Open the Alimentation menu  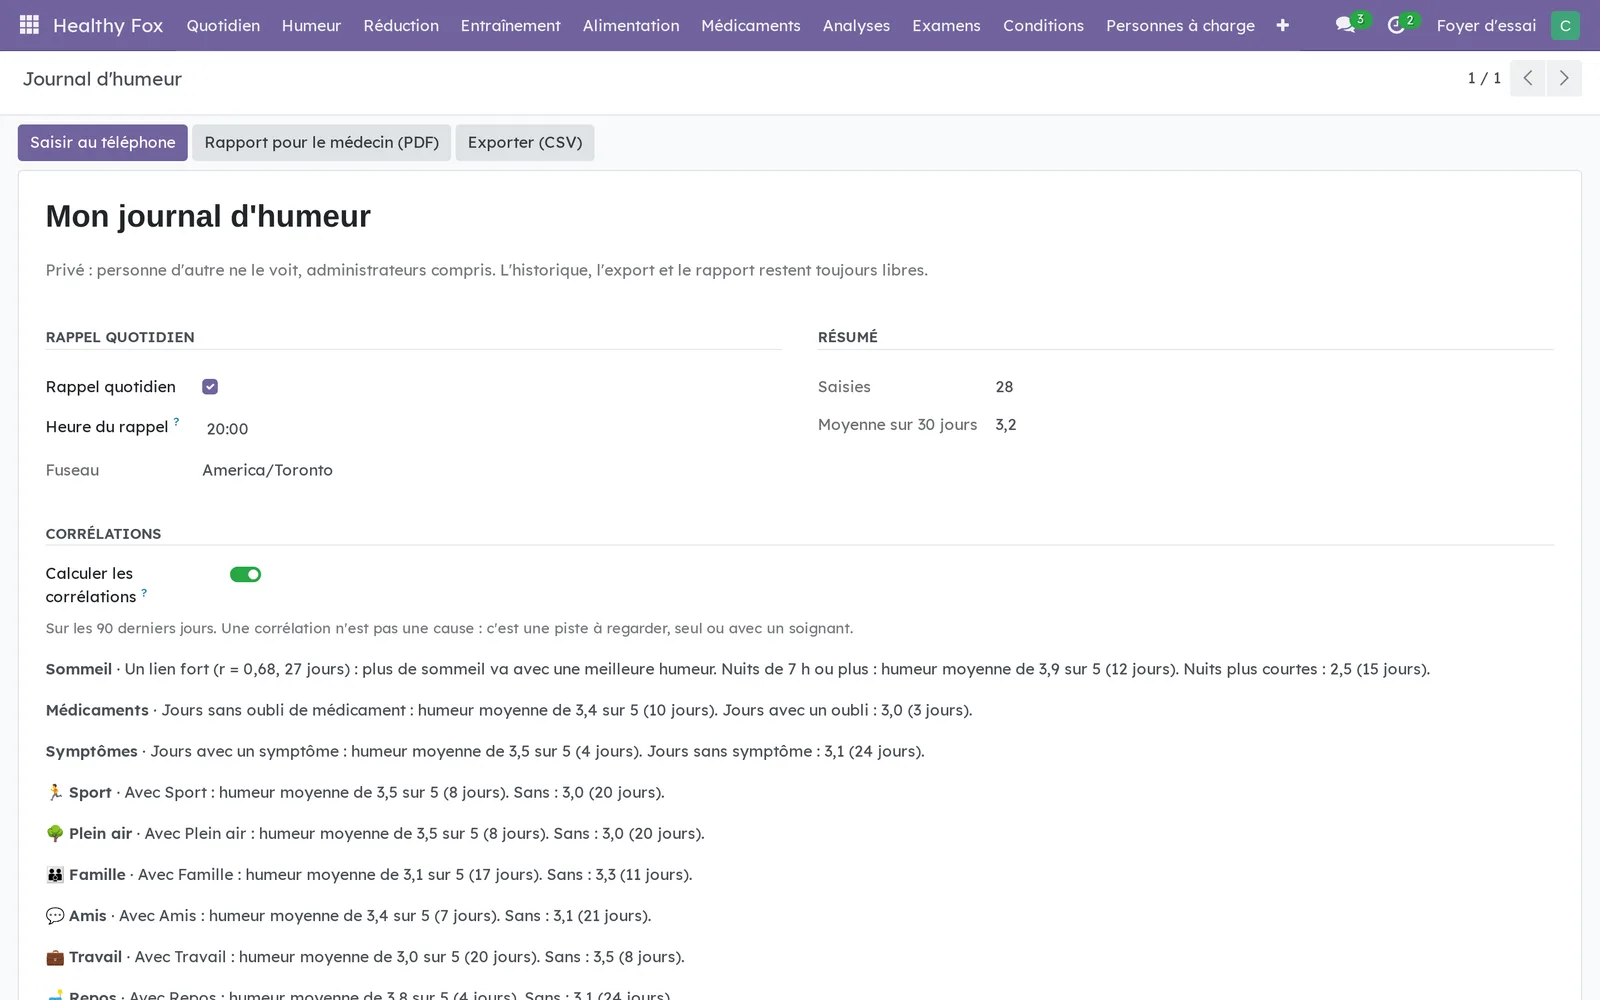click(631, 25)
